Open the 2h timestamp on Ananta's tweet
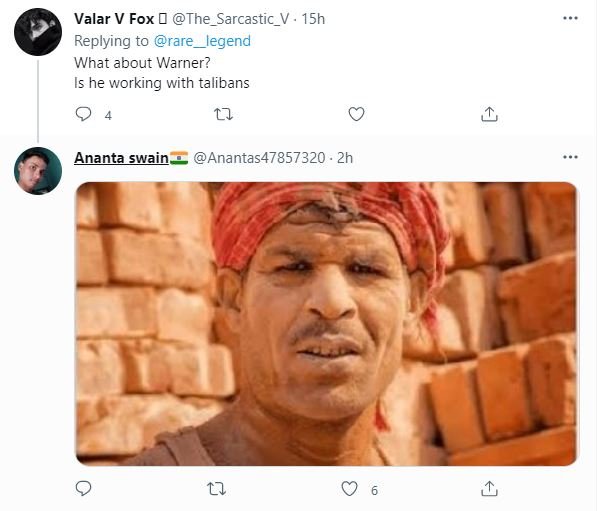600x511 pixels. [x=344, y=158]
